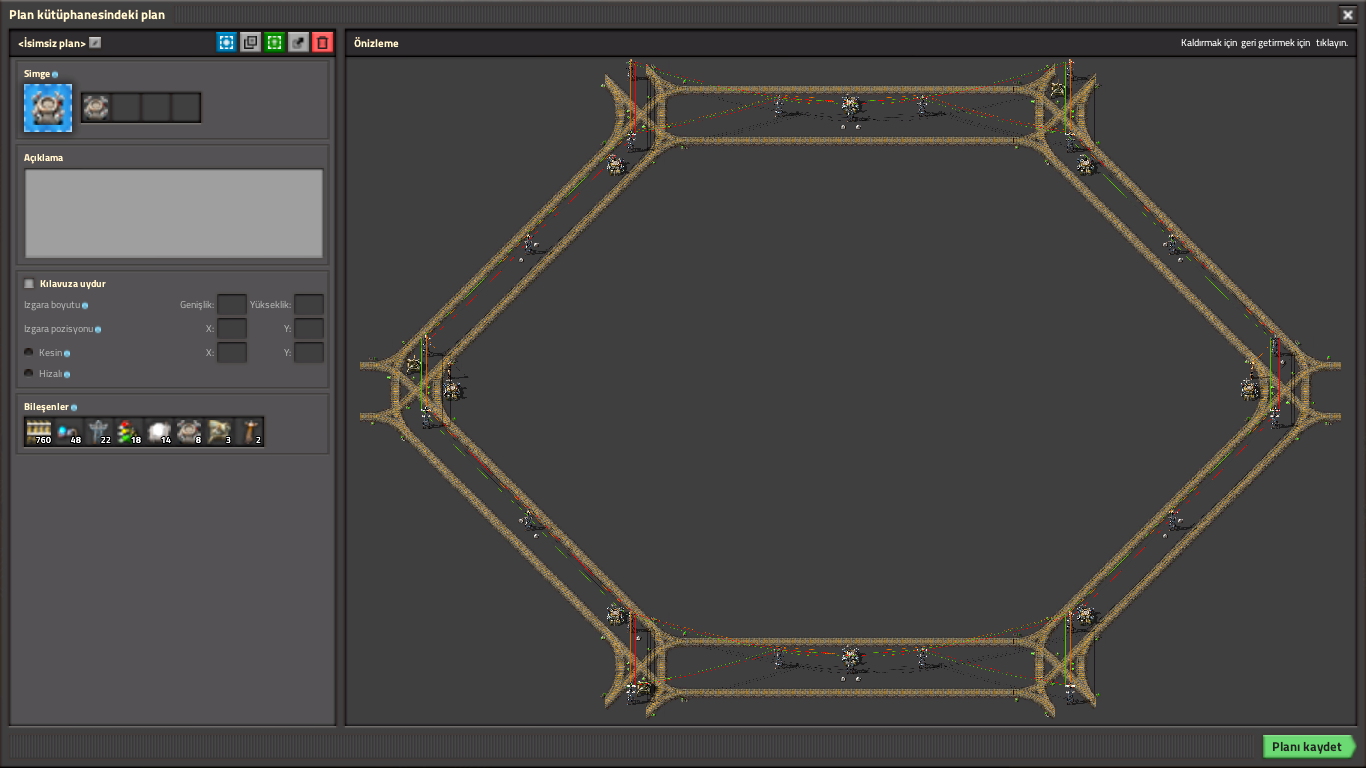Enable the Kılavuza uydur checkbox
The width and height of the screenshot is (1366, 768).
coord(29,284)
